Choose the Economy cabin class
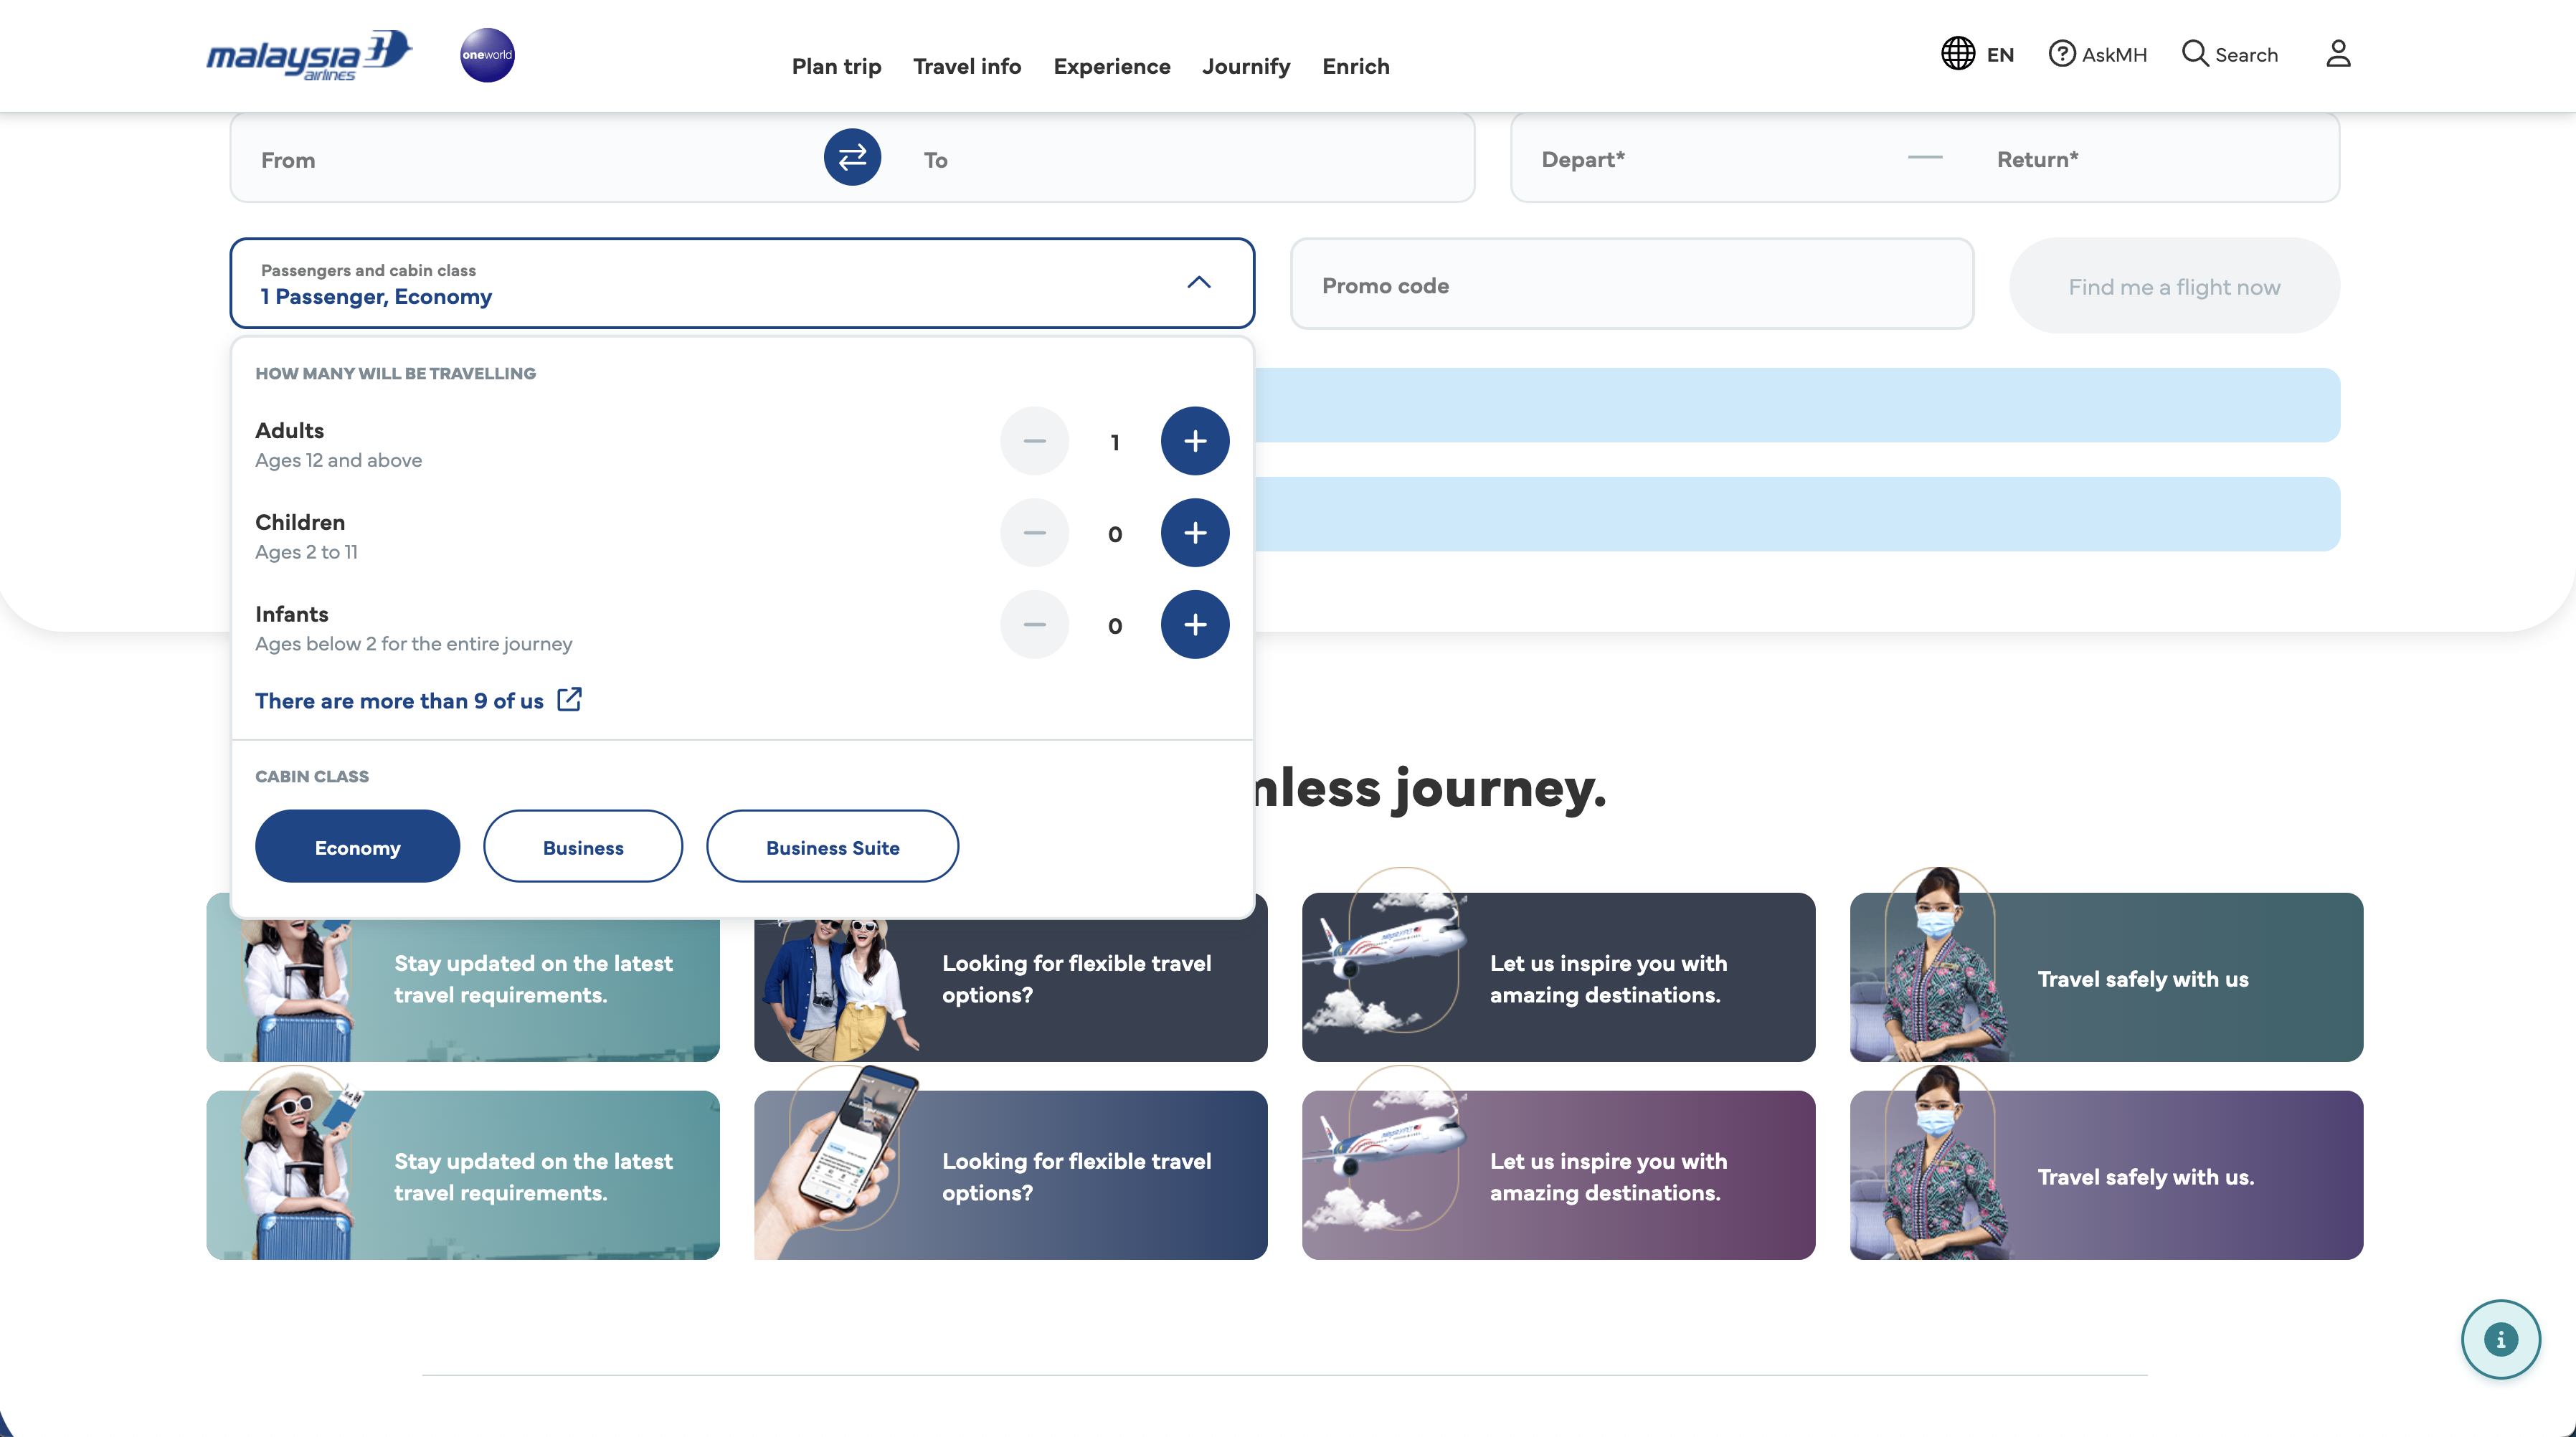The image size is (2576, 1437). (357, 847)
